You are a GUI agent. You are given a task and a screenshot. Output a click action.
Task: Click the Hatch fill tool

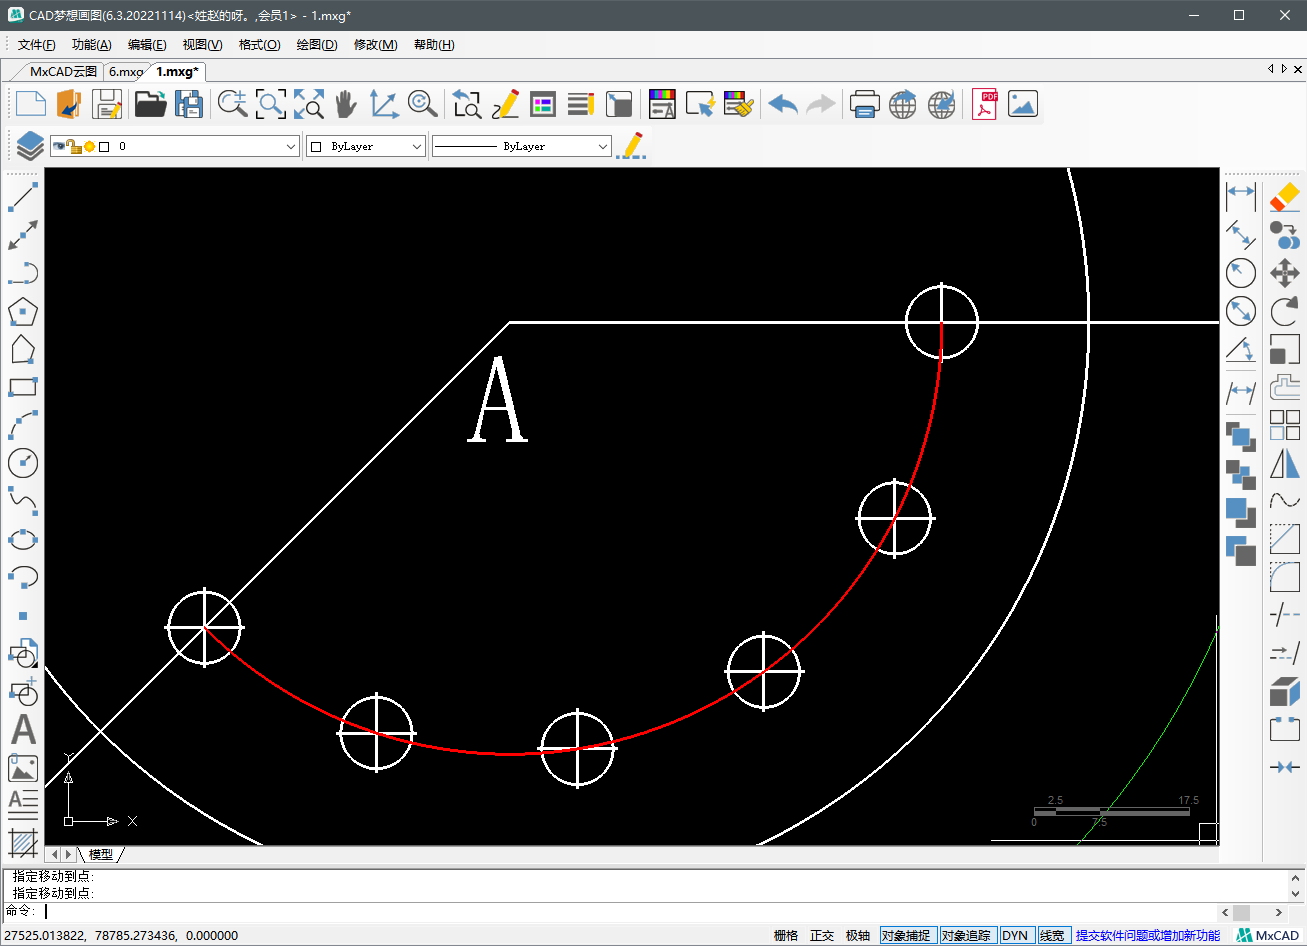(23, 843)
